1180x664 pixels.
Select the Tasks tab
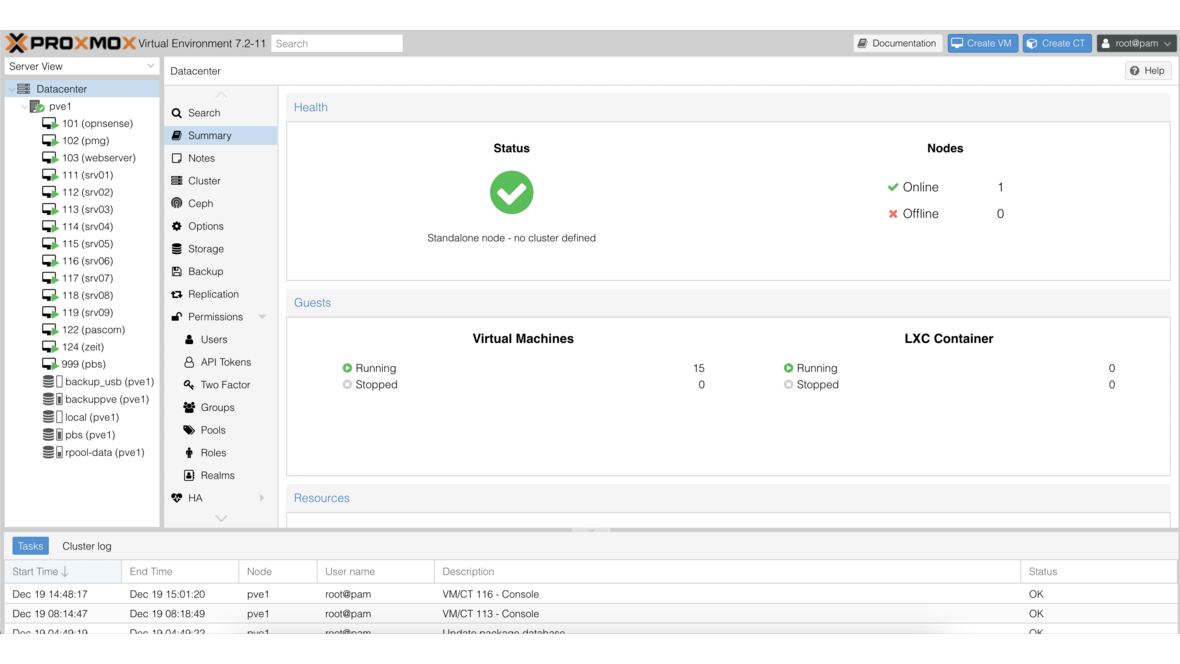tap(29, 545)
